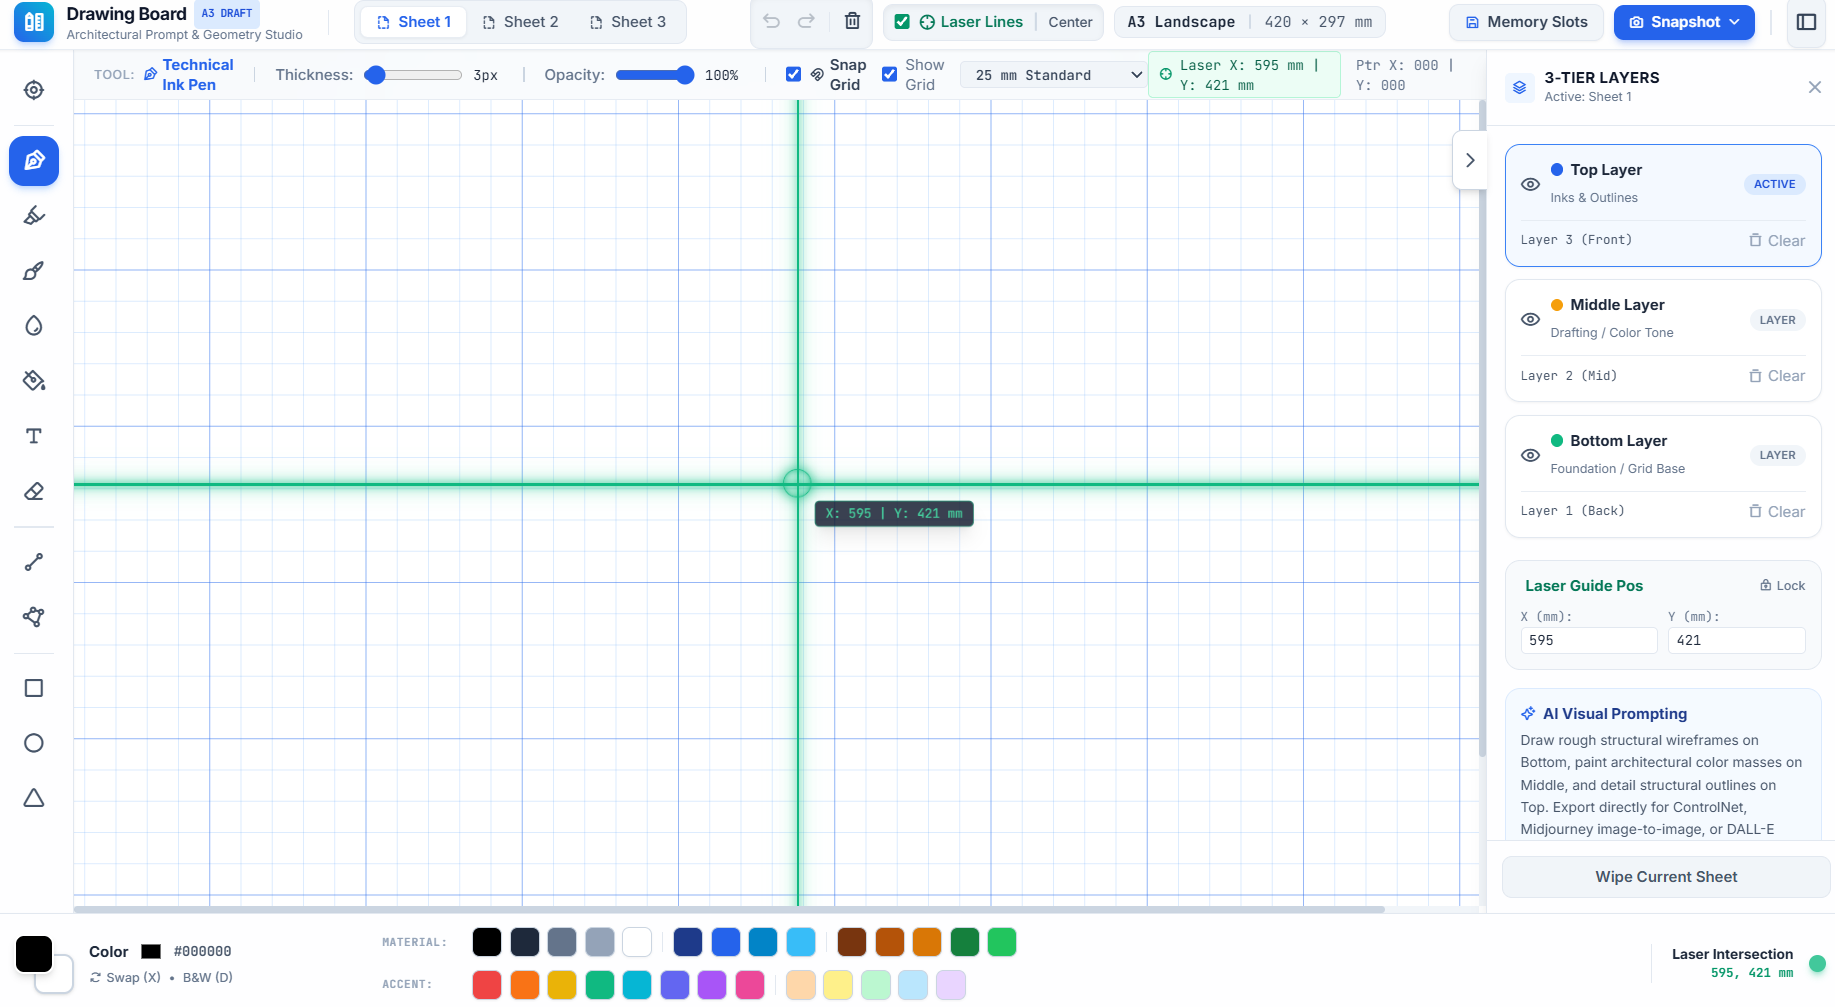The width and height of the screenshot is (1835, 1007).
Task: Pick the brown material color swatch
Action: (852, 942)
